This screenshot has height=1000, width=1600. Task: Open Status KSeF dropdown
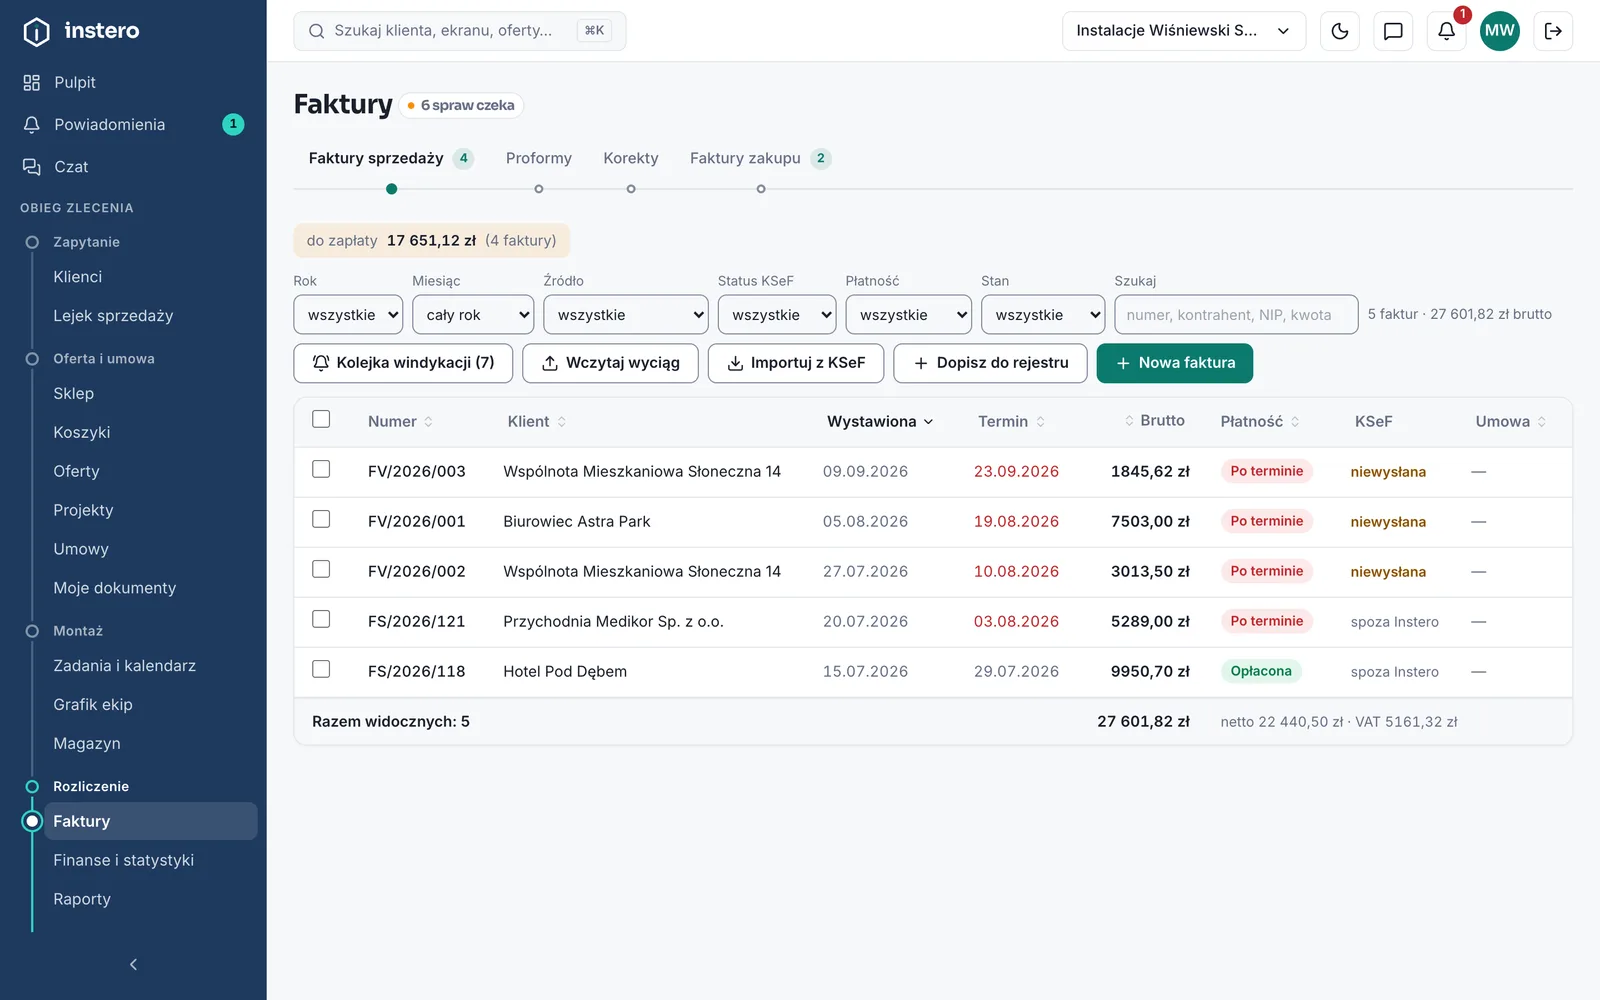tap(777, 314)
